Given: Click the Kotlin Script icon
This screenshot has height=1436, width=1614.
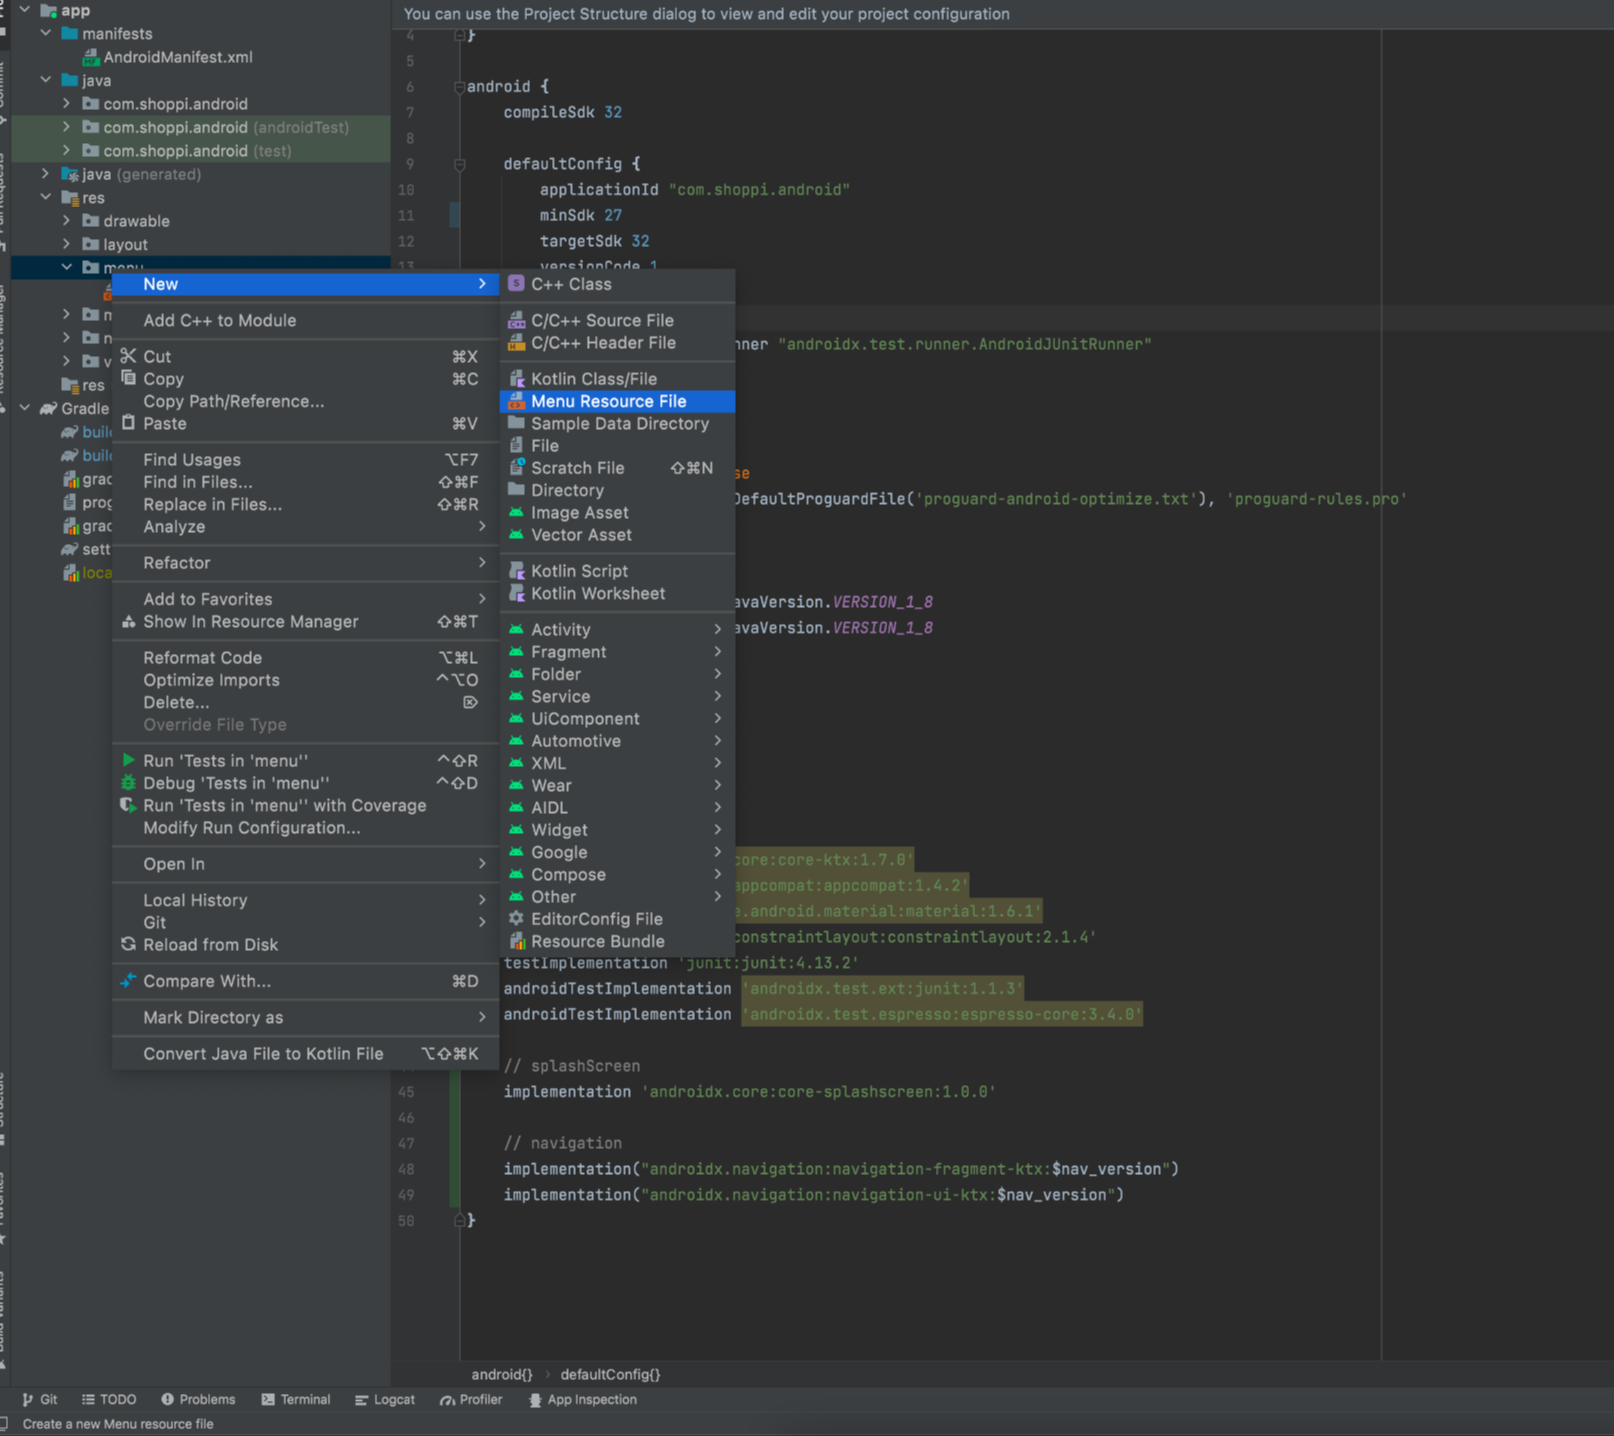Looking at the screenshot, I should click(516, 571).
